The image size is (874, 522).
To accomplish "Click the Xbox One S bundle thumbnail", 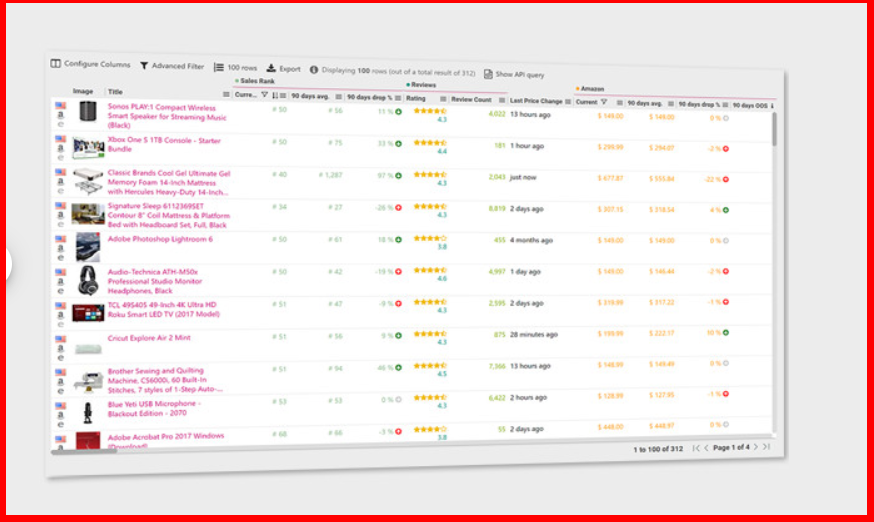I will point(88,148).
